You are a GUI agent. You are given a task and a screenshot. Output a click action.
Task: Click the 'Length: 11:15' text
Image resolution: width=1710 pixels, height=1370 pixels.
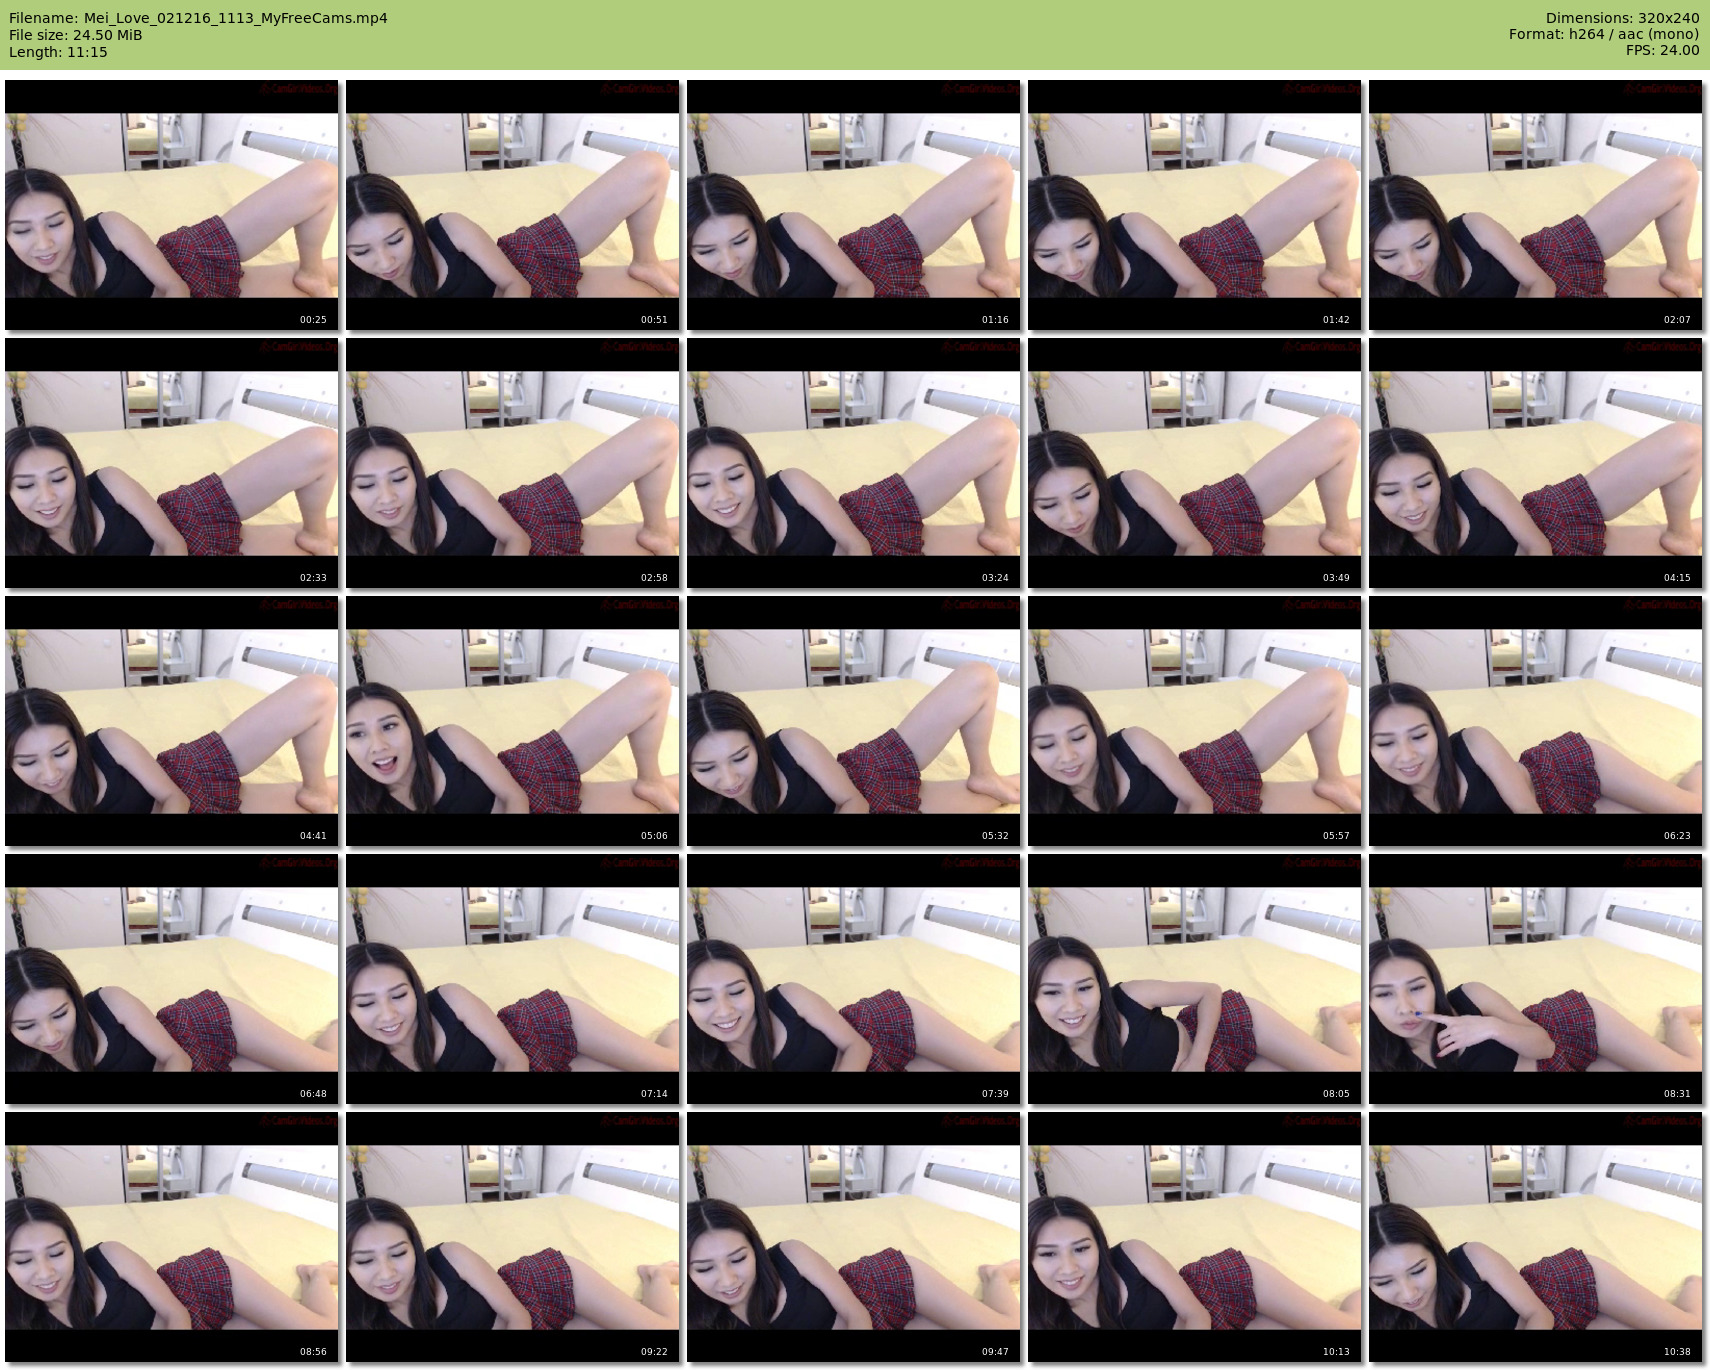click(x=58, y=52)
